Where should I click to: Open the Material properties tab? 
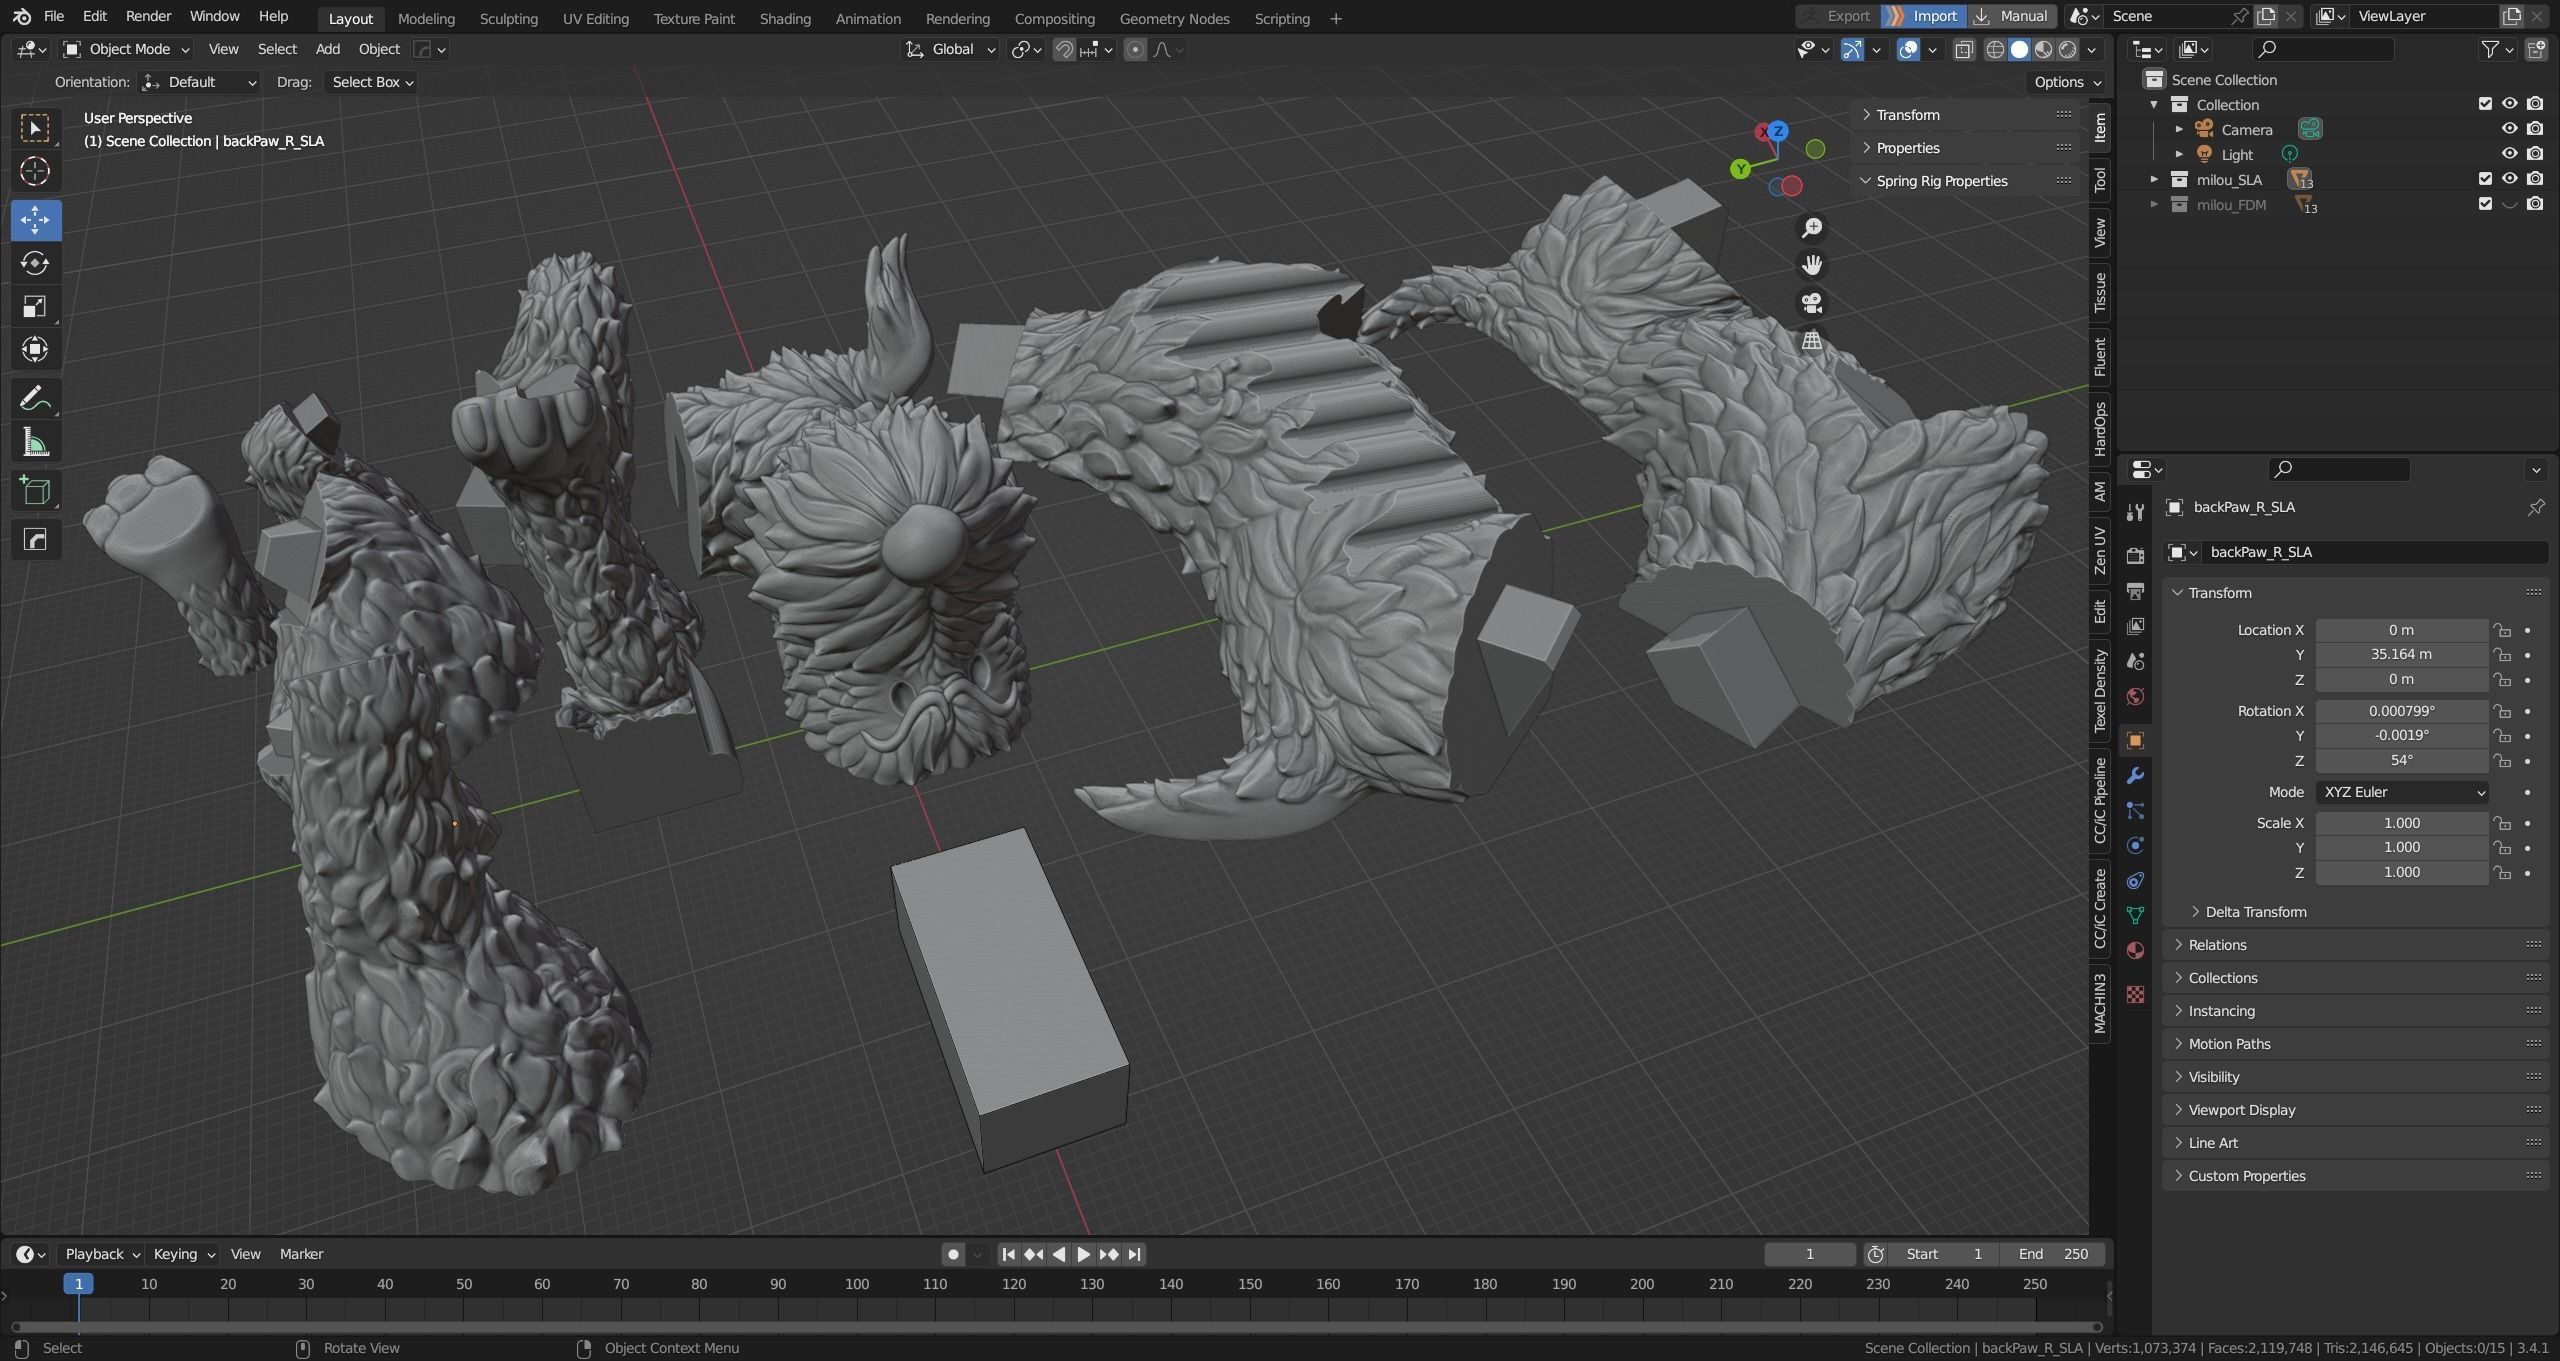(2135, 951)
